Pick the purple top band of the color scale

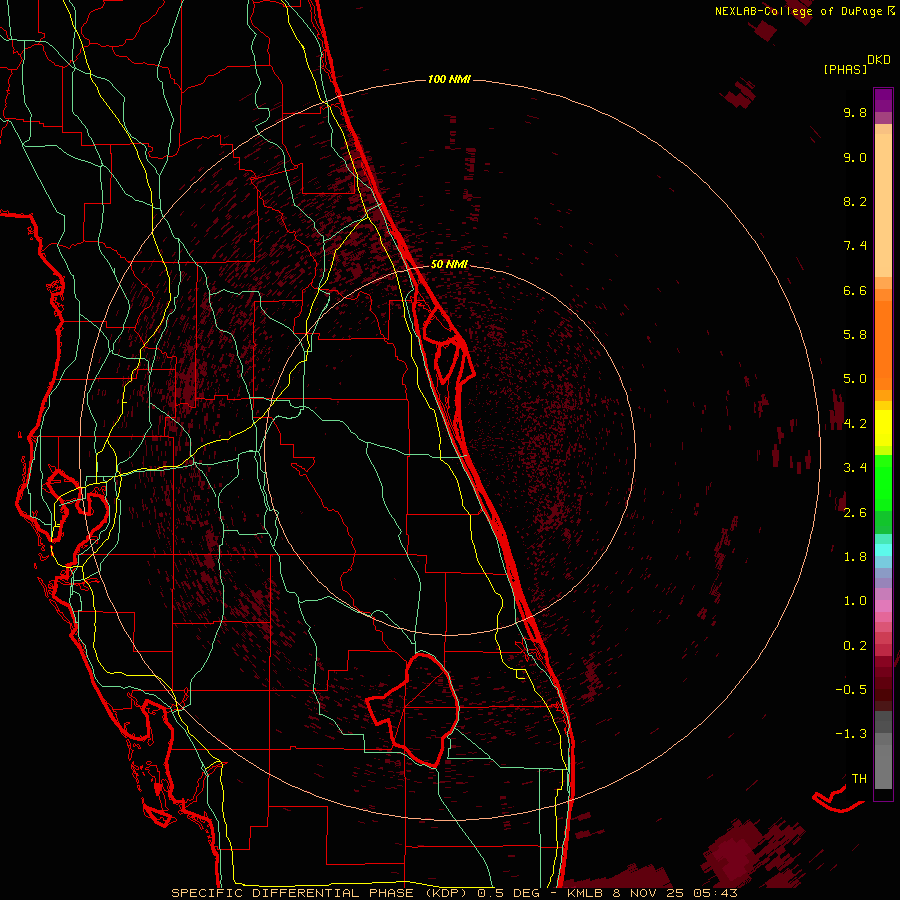[x=883, y=100]
